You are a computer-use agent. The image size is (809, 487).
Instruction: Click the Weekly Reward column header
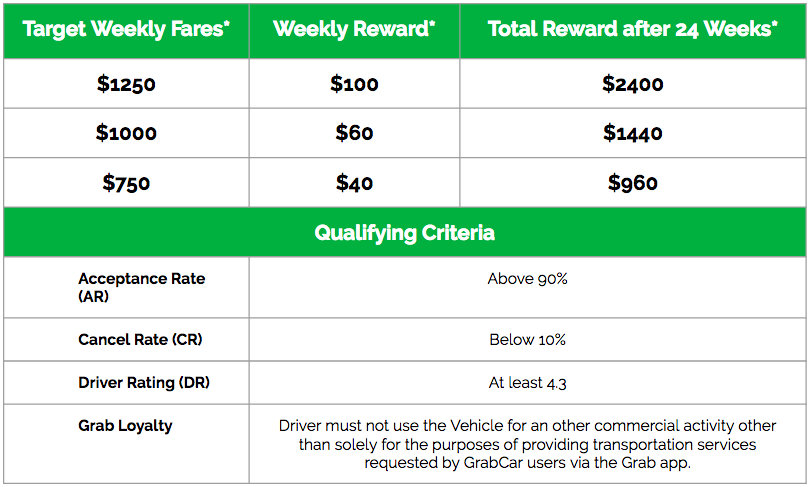(354, 29)
